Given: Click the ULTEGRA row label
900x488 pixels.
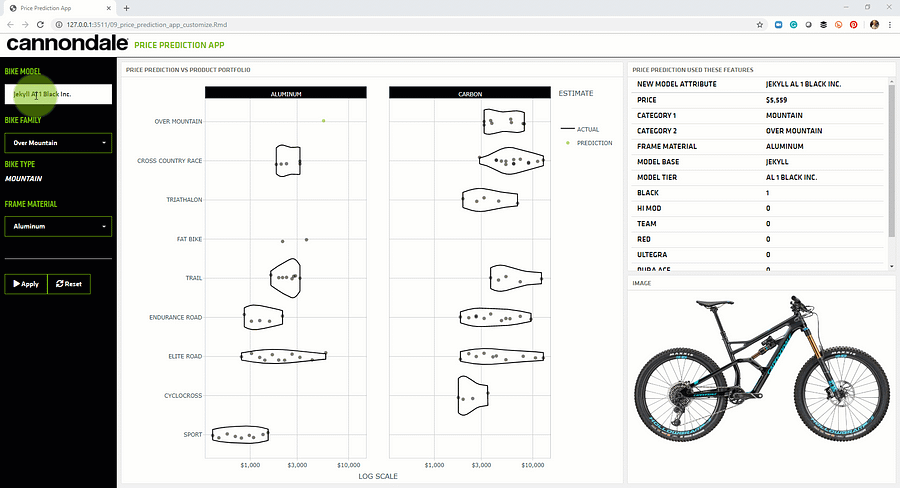Looking at the screenshot, I should [652, 254].
